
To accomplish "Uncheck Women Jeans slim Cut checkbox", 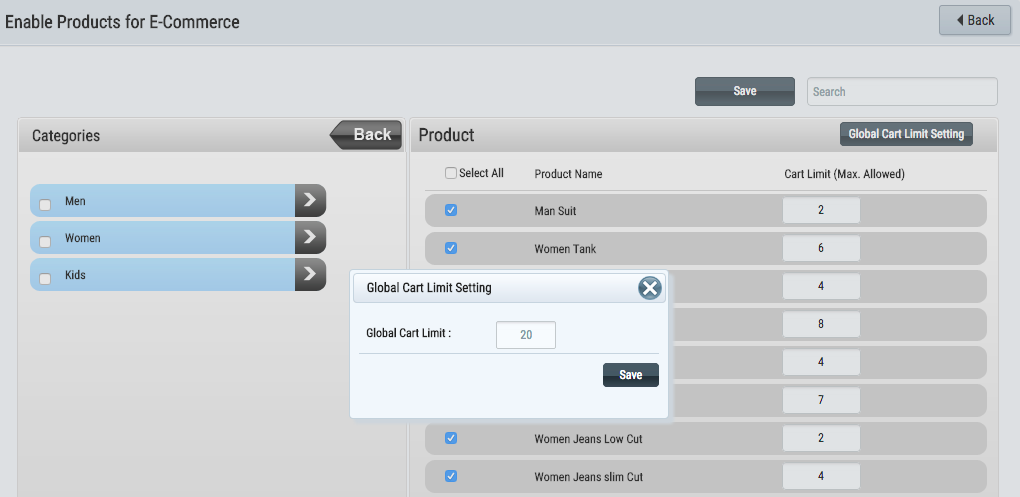I will [451, 476].
